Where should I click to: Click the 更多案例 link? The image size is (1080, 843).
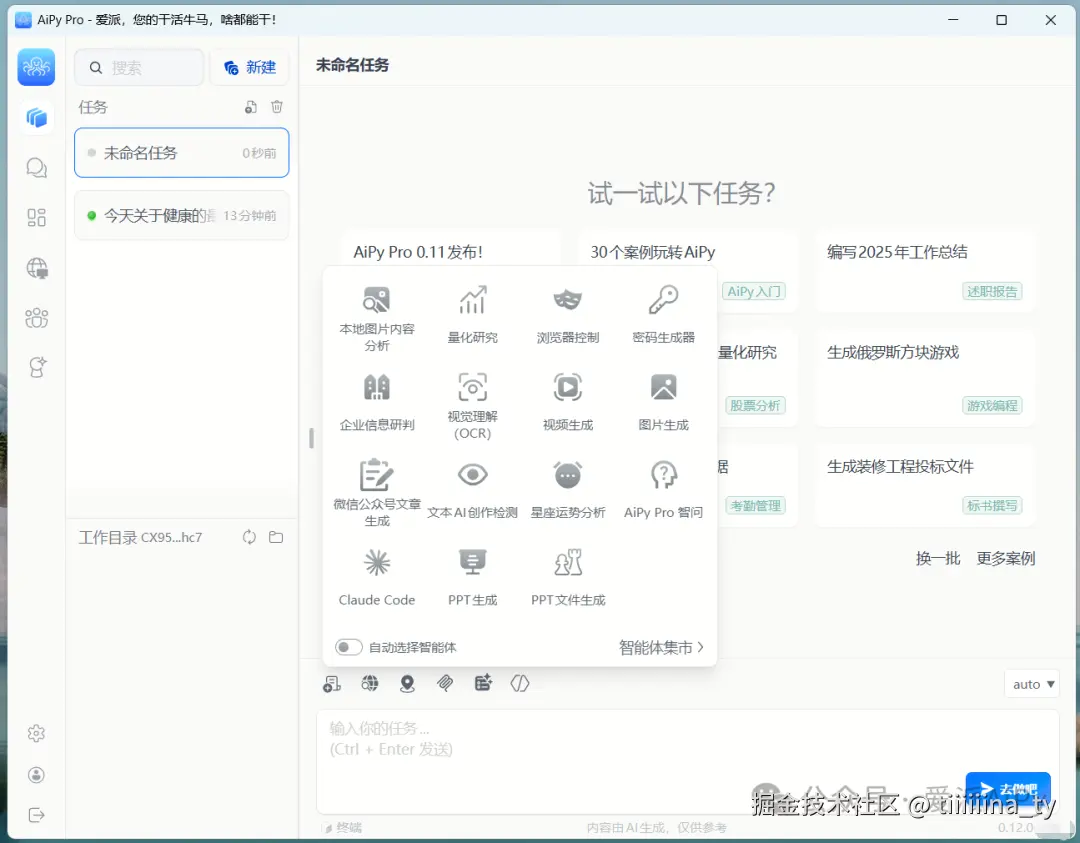click(1004, 558)
